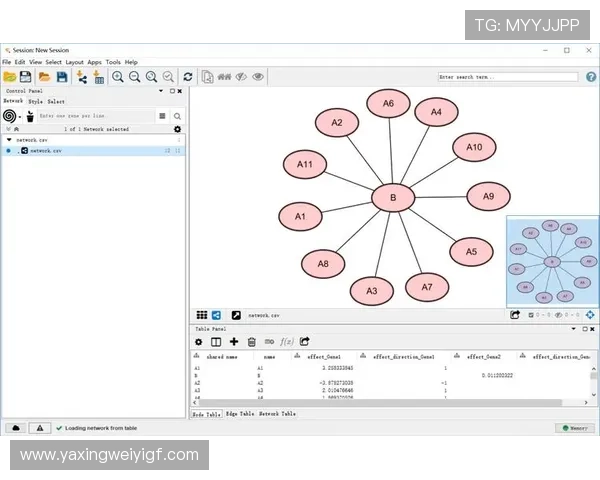Click the Show/Hide eye icon in toolbar
The width and height of the screenshot is (600, 480).
[x=258, y=77]
